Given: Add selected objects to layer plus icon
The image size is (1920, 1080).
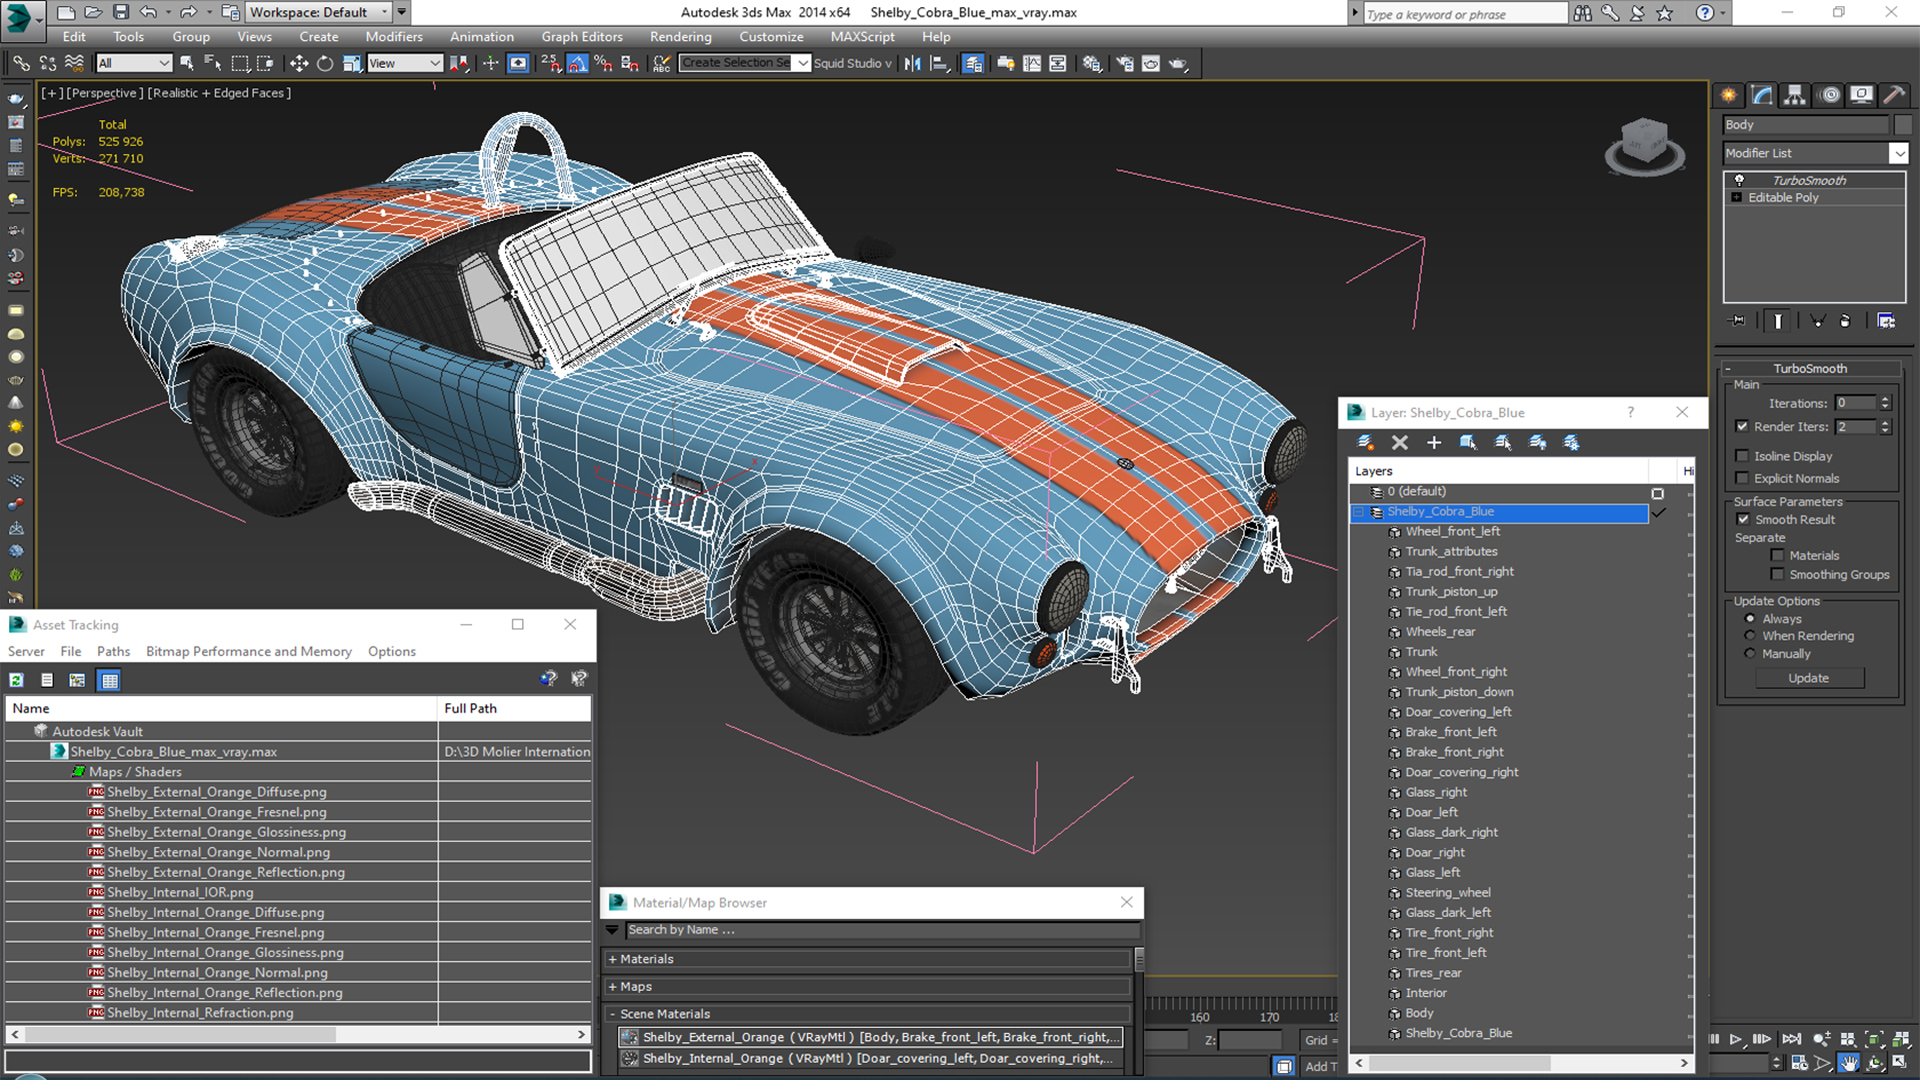Looking at the screenshot, I should pyautogui.click(x=1434, y=442).
